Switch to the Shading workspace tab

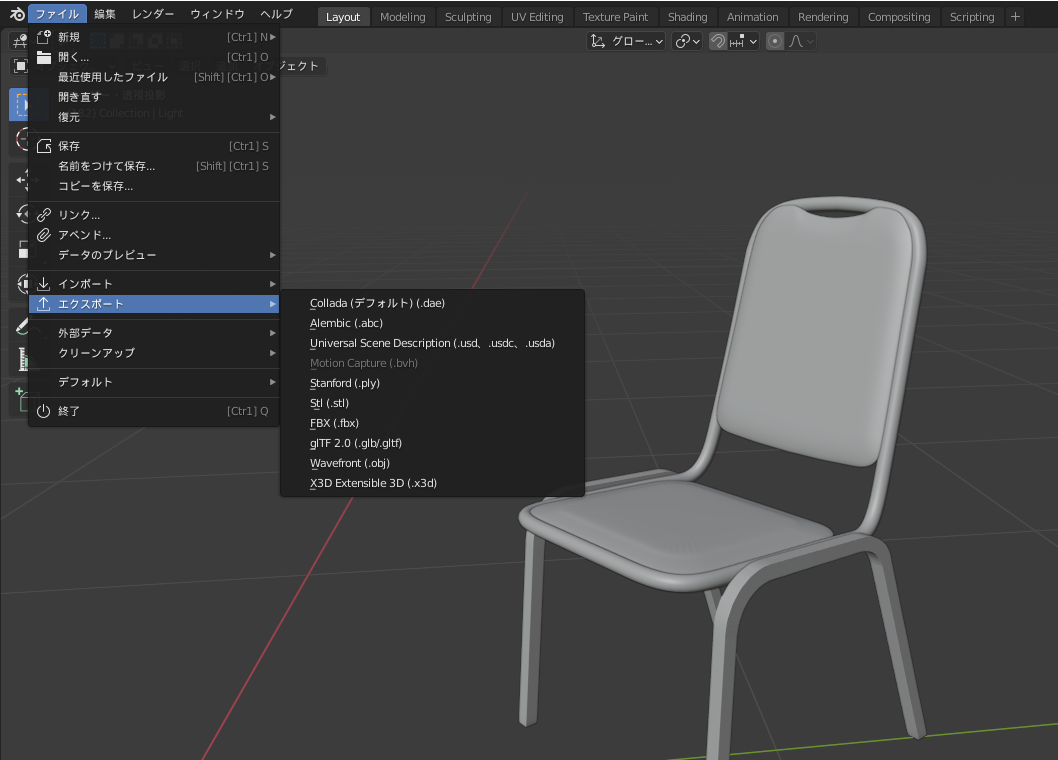click(x=688, y=17)
